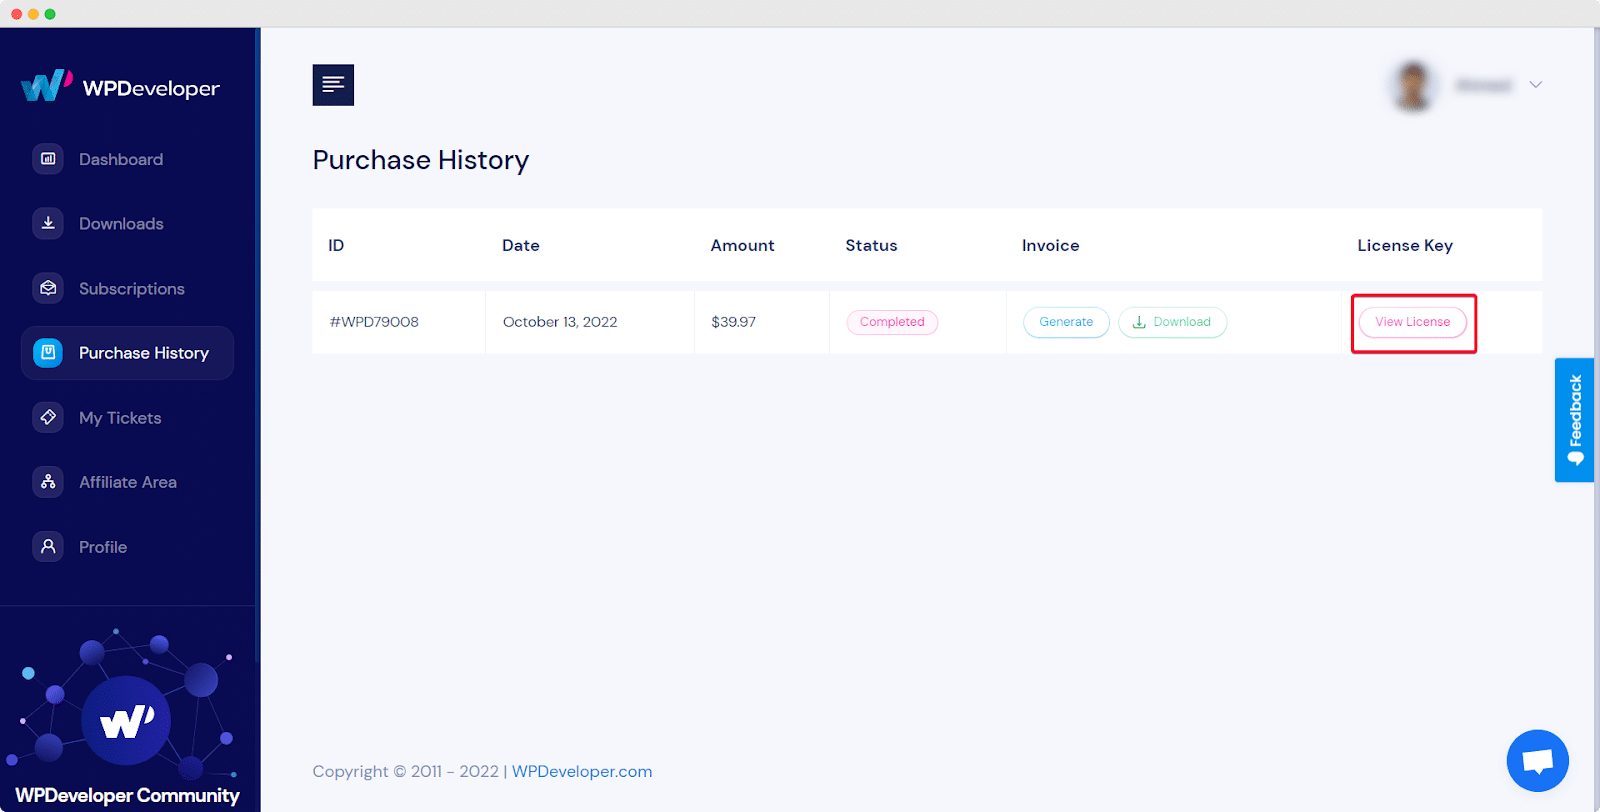Click the Subscriptions sidebar icon

click(48, 288)
